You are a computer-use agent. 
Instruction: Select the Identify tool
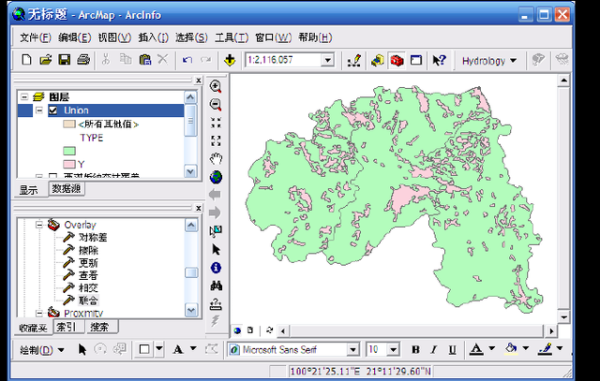(216, 267)
